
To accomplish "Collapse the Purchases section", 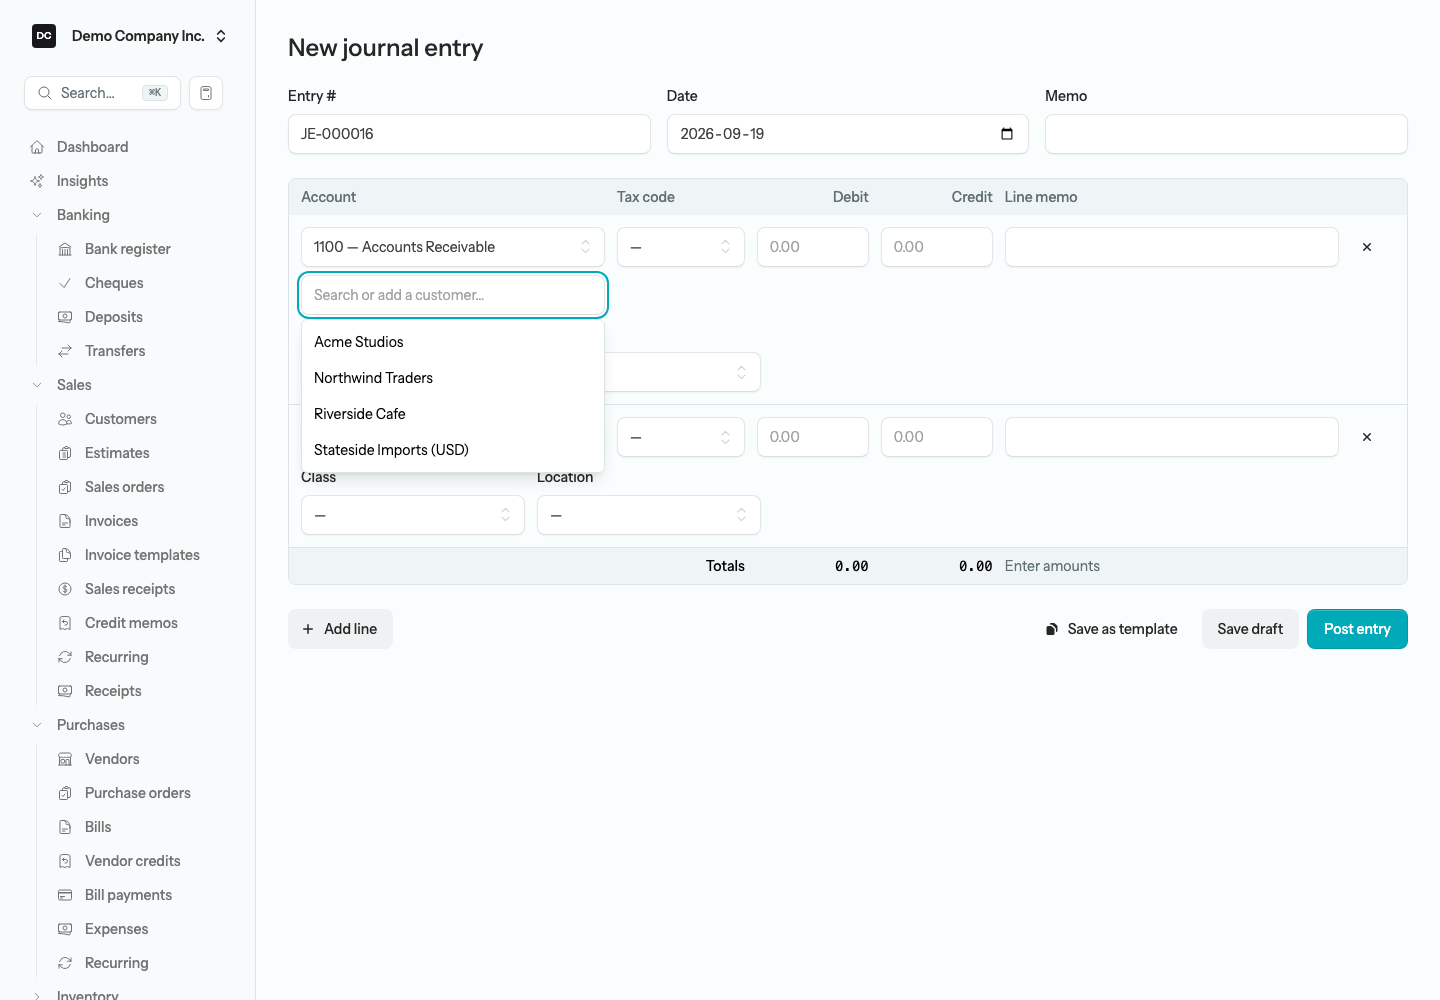I will pyautogui.click(x=37, y=725).
